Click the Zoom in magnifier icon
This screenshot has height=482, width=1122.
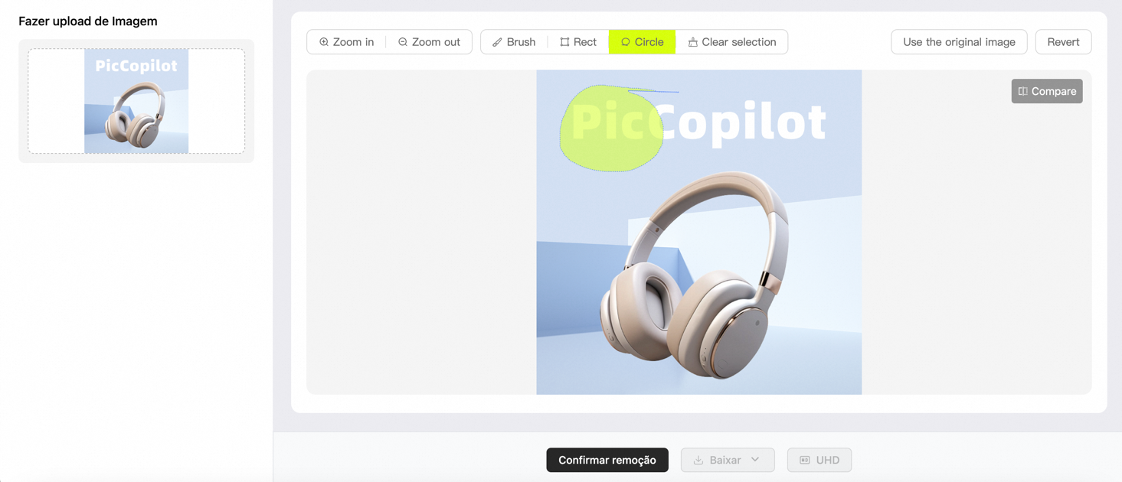323,42
